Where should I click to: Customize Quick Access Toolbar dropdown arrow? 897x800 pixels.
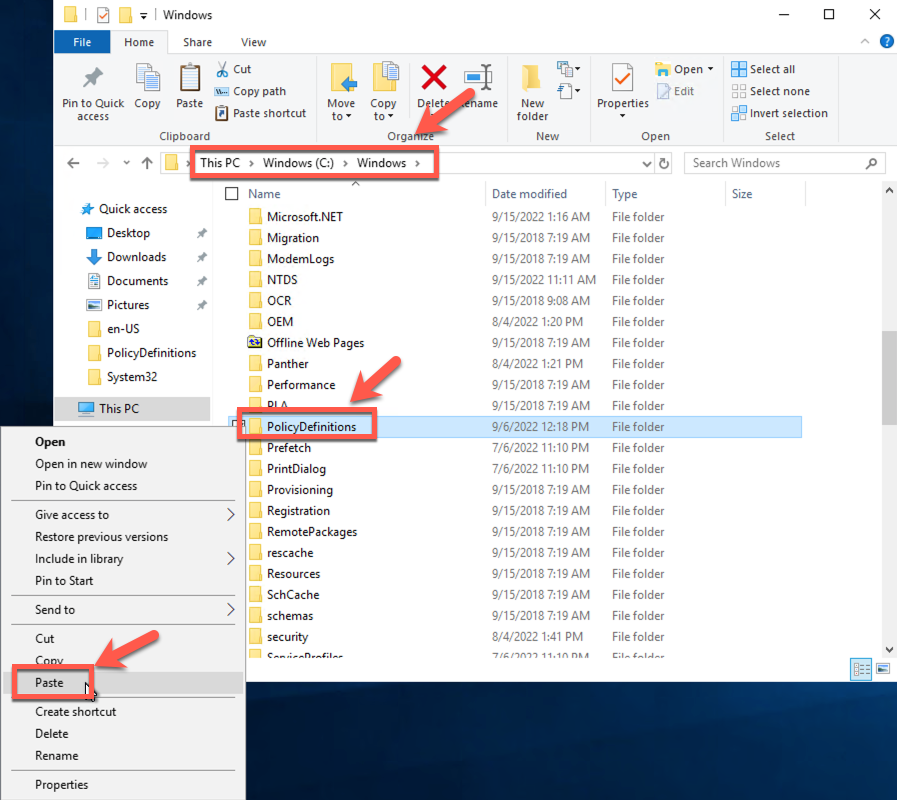click(144, 15)
